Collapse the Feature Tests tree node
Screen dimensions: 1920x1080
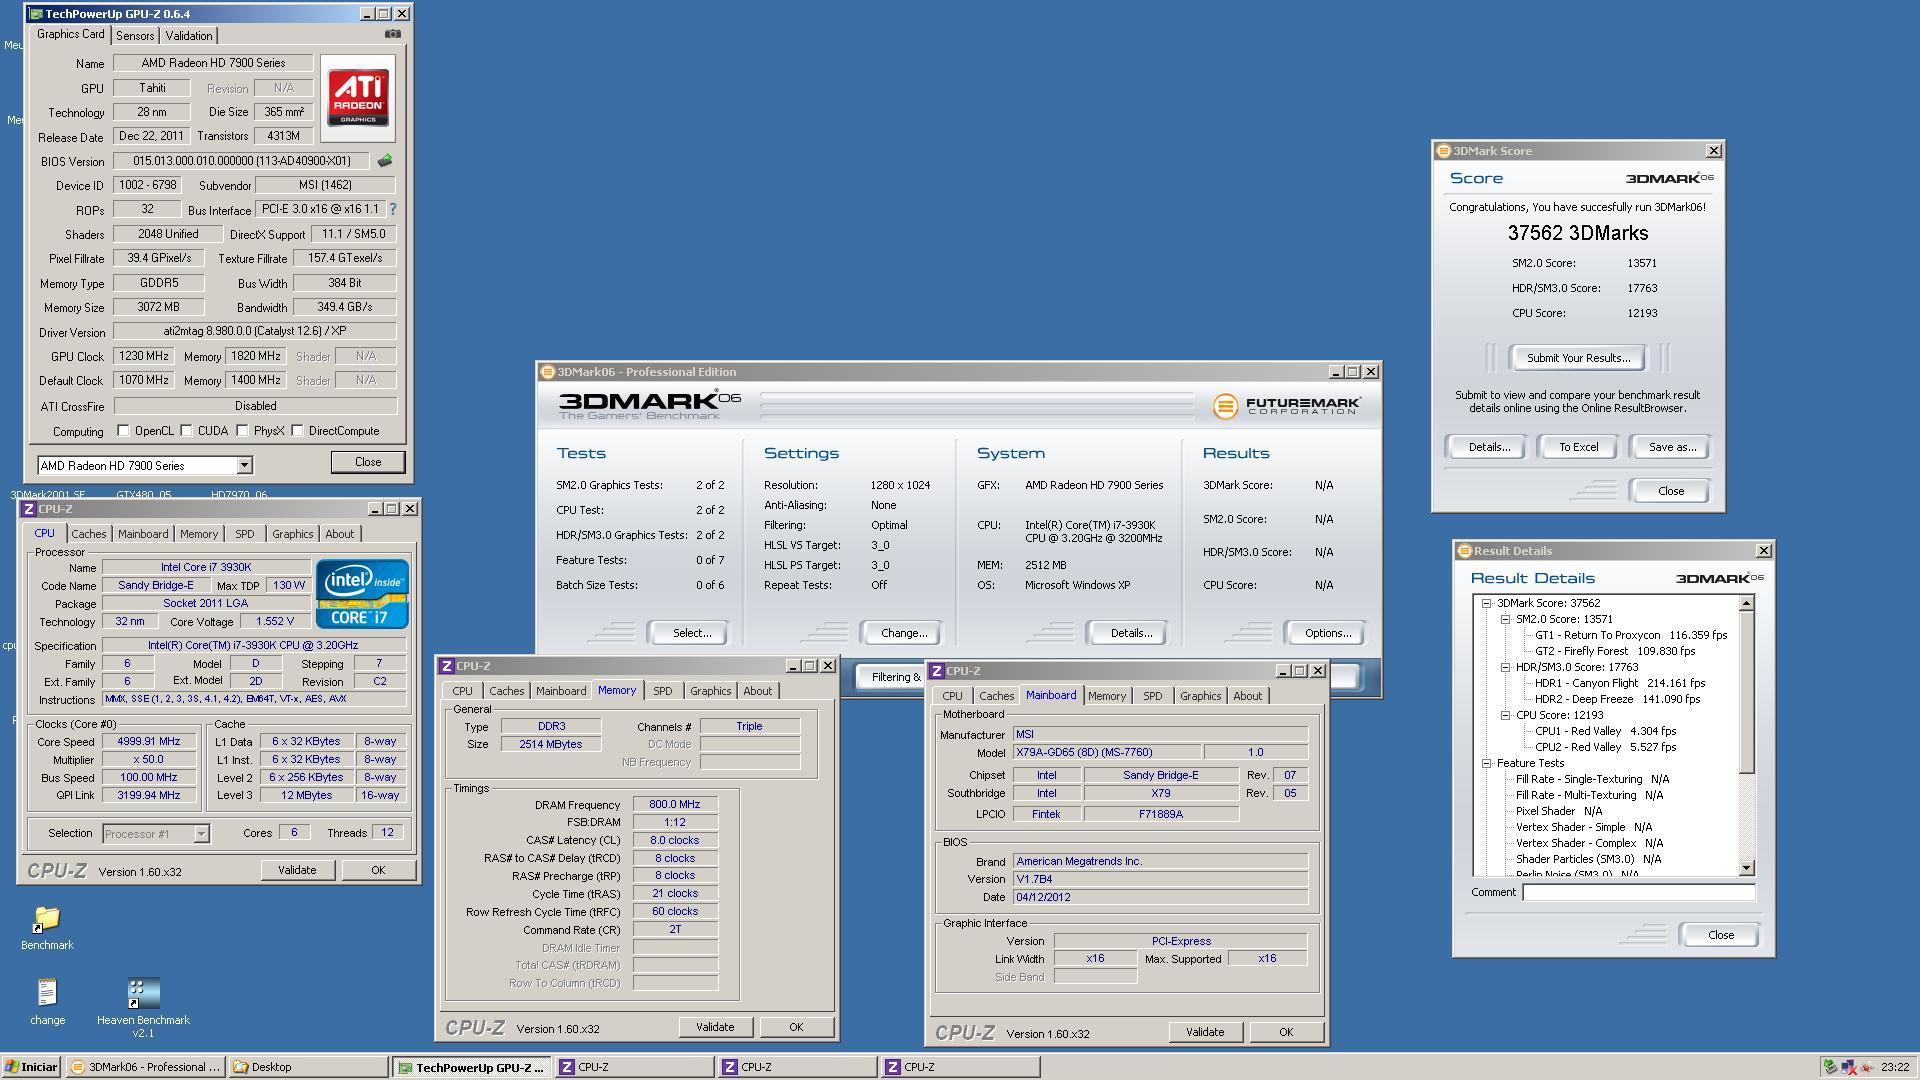point(1486,763)
